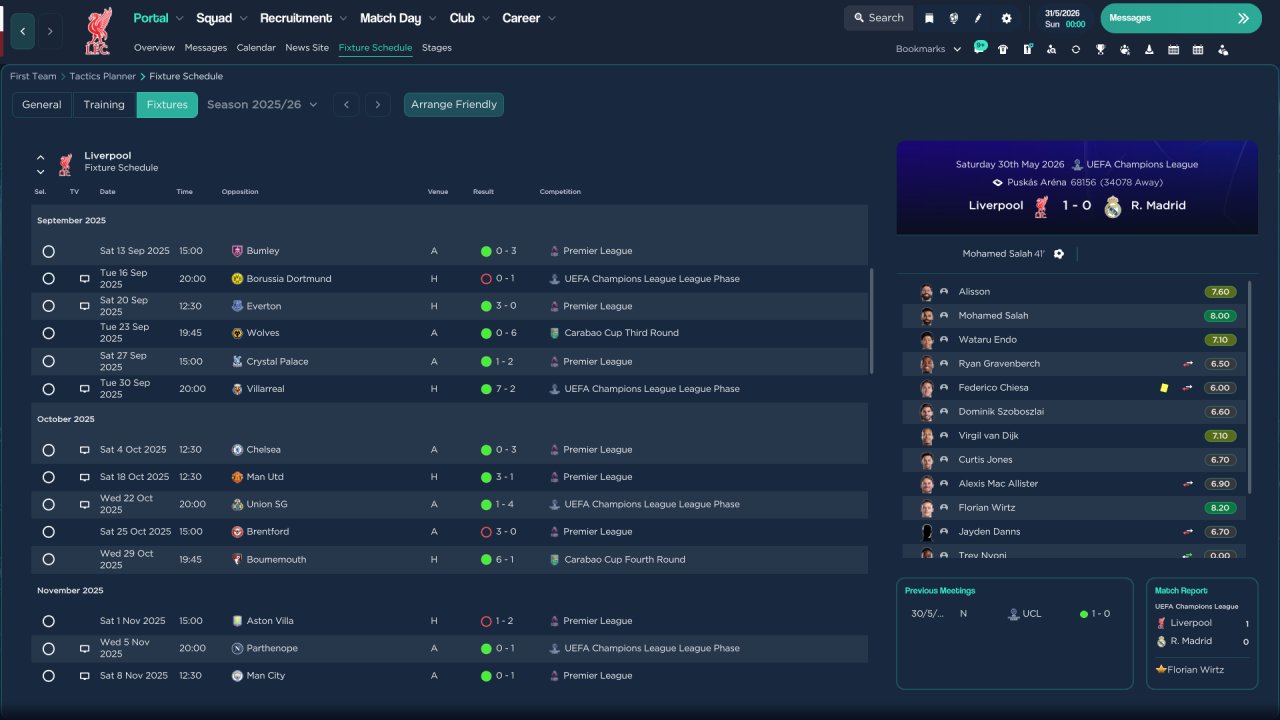Screen dimensions: 1280x720
Task: Expand the Bookmarks dropdown
Action: click(x=928, y=49)
